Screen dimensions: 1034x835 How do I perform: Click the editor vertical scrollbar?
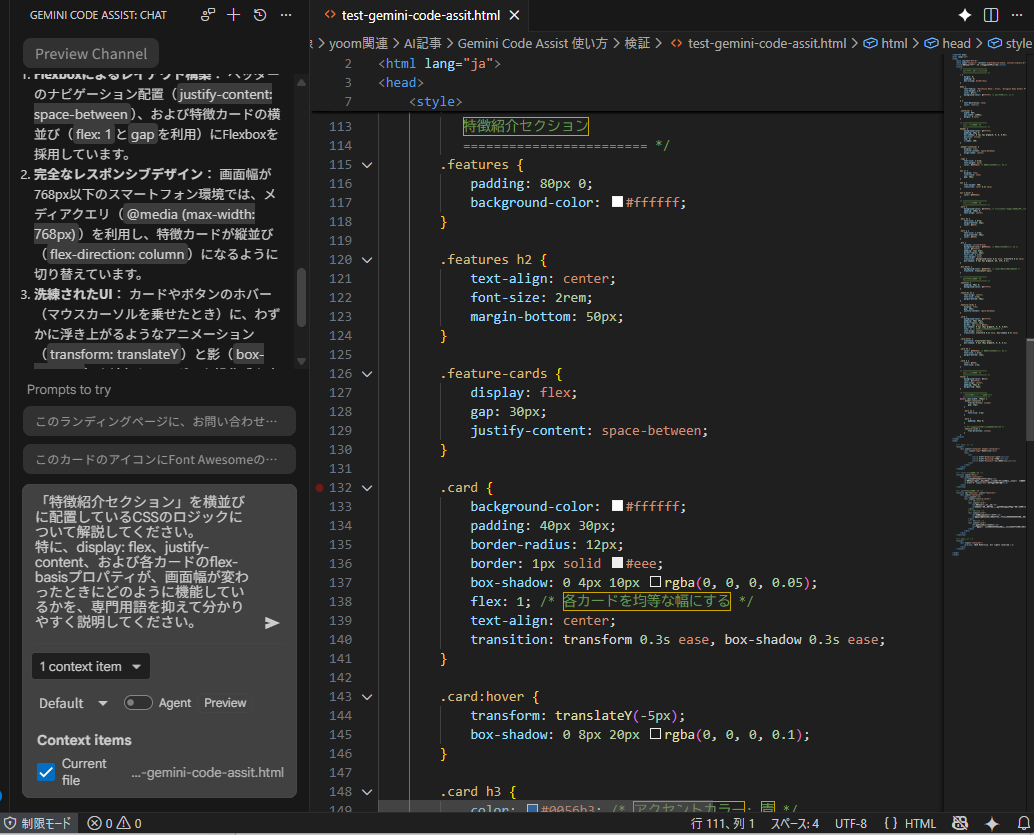(1029, 389)
